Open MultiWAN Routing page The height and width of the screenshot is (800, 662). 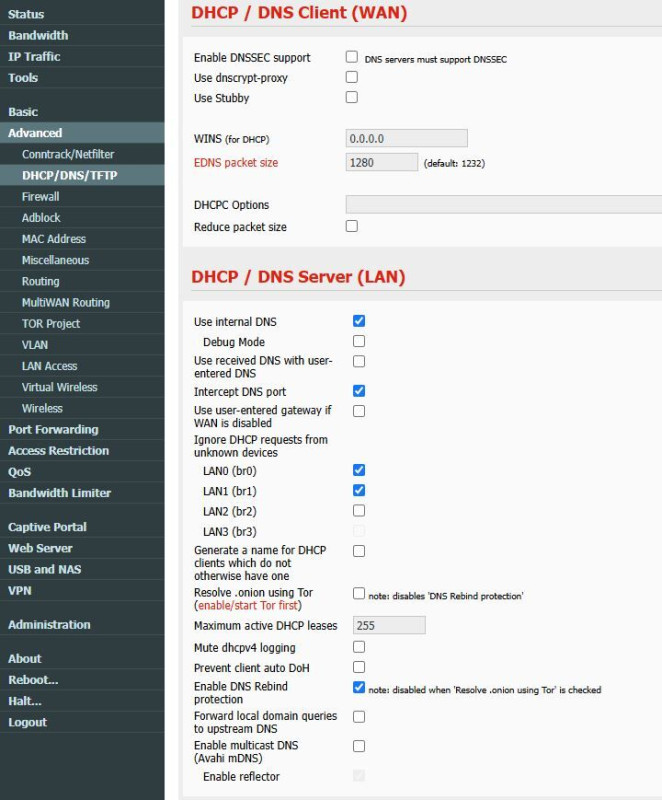[x=82, y=303]
